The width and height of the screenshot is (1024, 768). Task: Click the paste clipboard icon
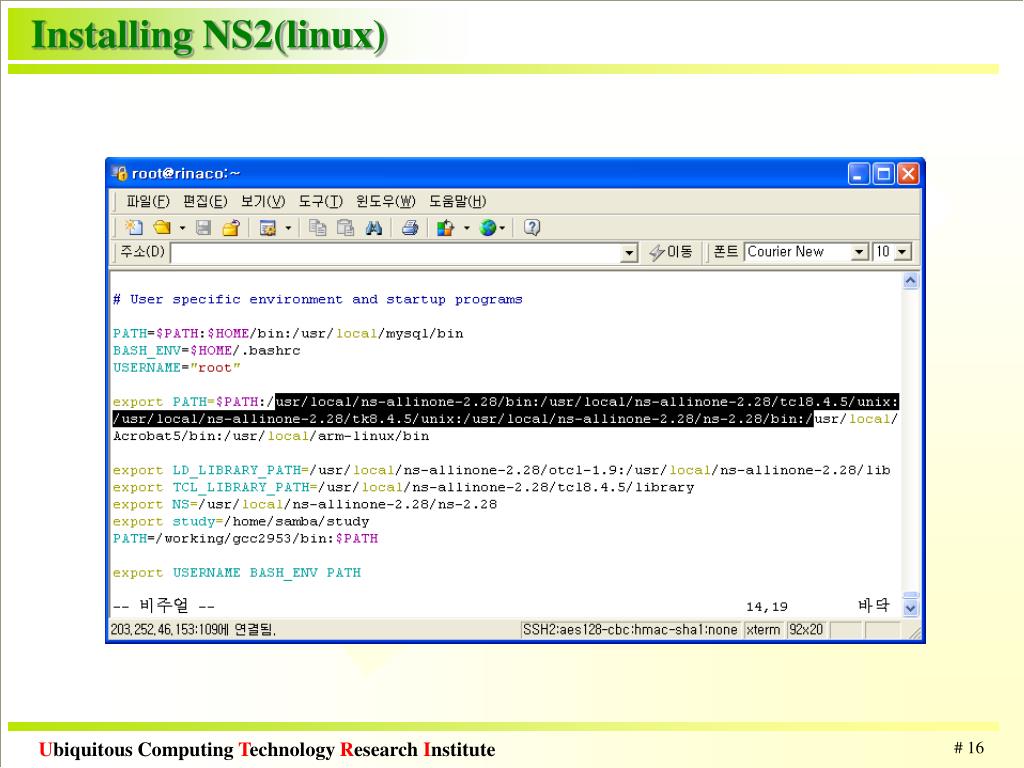345,228
